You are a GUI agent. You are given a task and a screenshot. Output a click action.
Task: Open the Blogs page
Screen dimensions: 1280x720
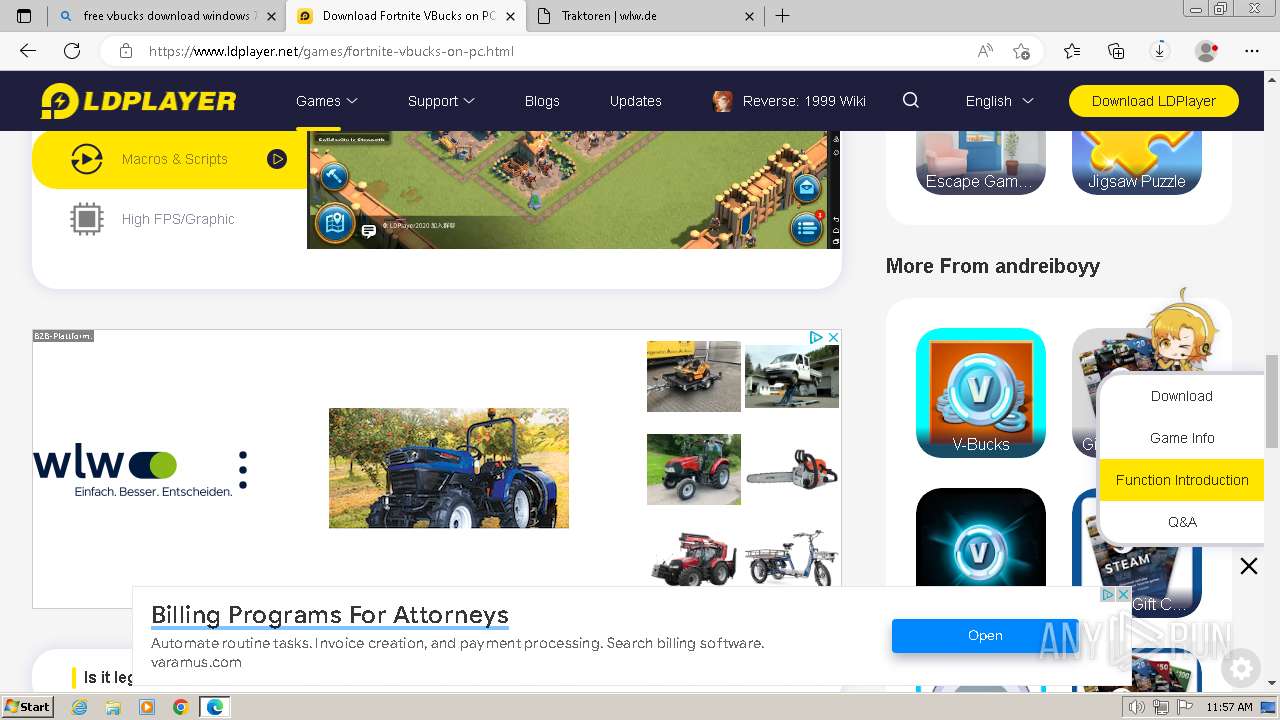click(x=542, y=101)
